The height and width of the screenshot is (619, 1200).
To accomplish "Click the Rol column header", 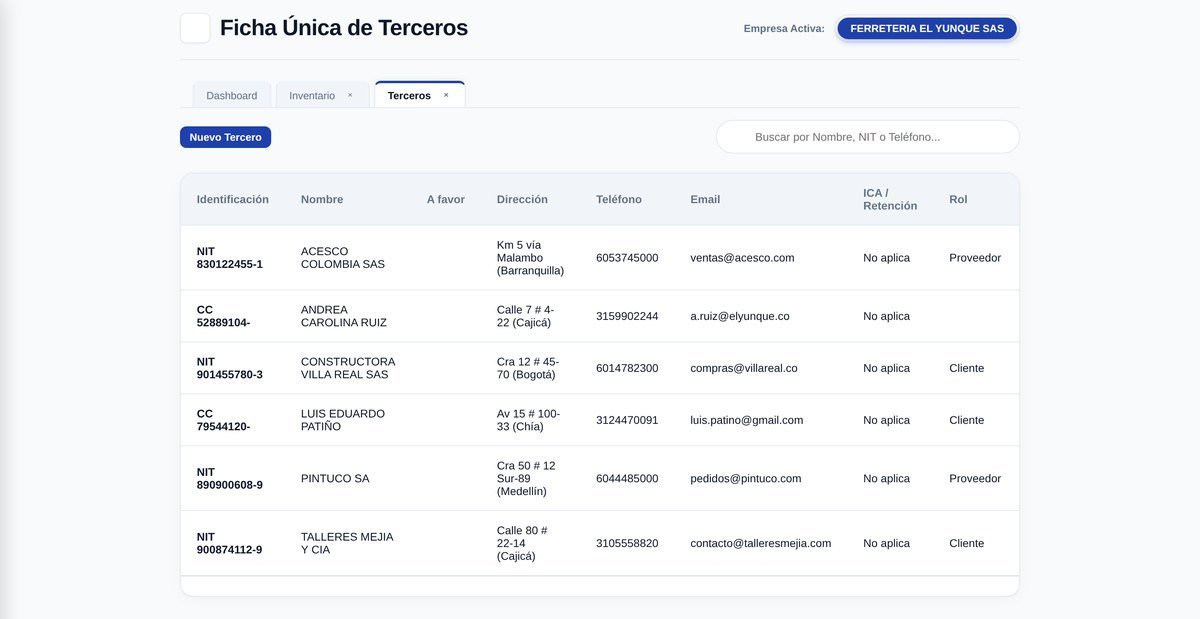I will coord(958,199).
